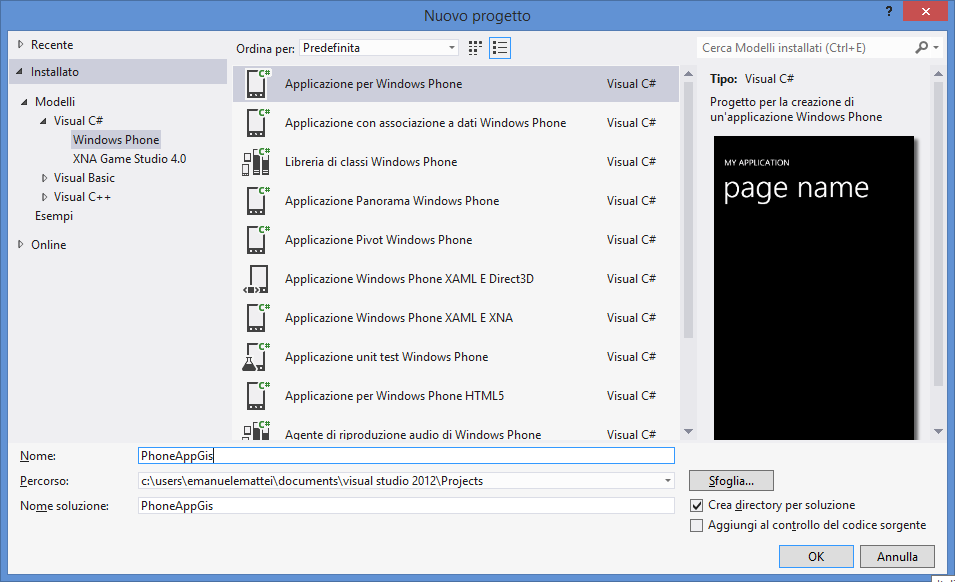Select Applicazione Windows Phone XAML E XNA
The height and width of the screenshot is (582, 955).
coord(456,318)
